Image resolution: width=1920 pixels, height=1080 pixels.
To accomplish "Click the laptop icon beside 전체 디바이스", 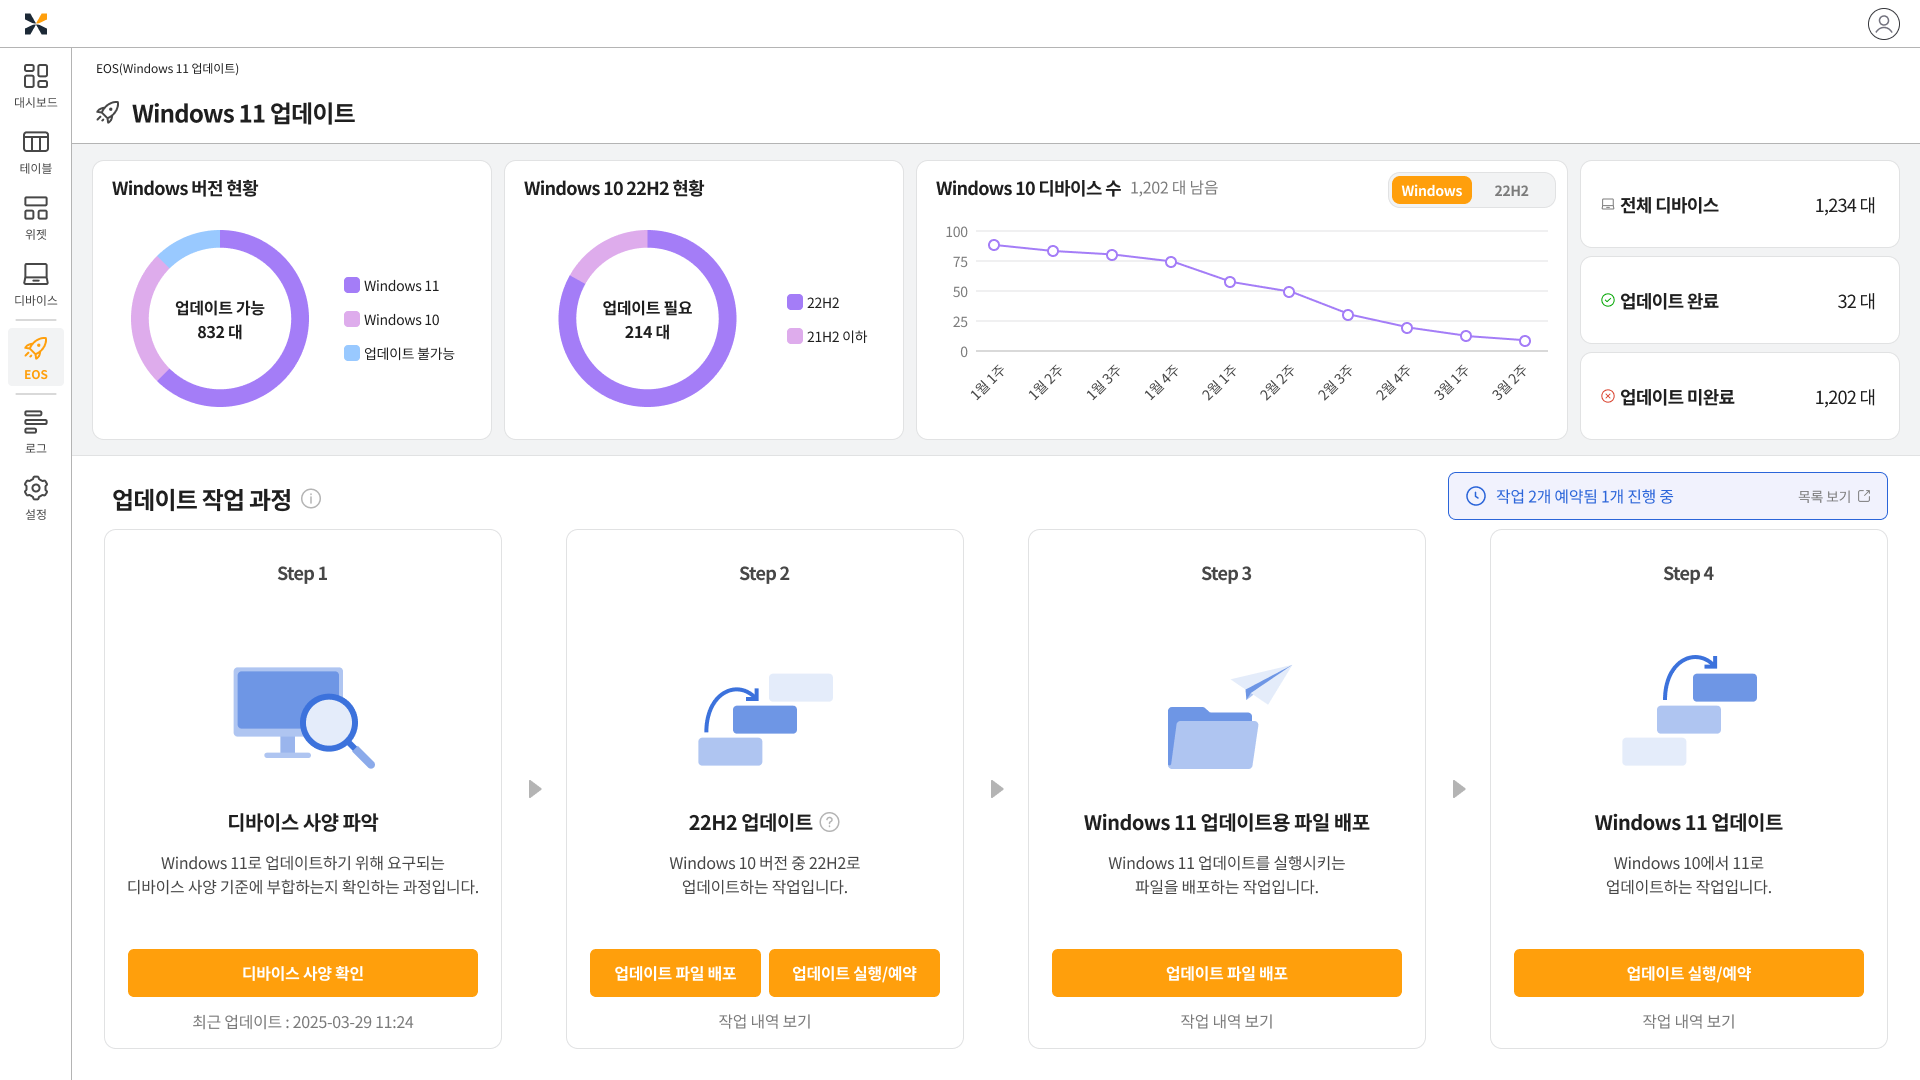I will pos(1608,204).
